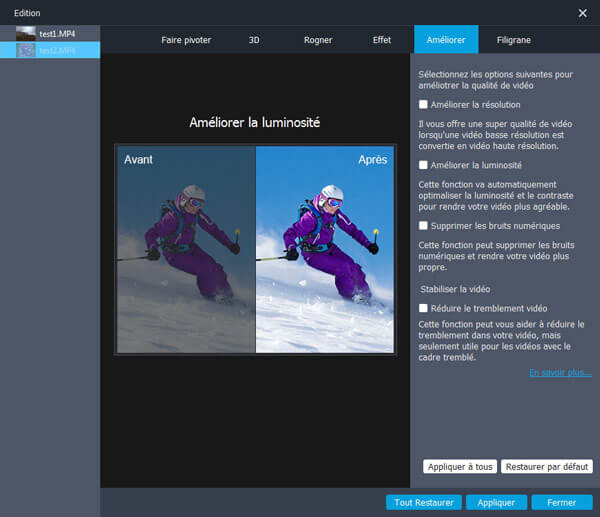Image resolution: width=600 pixels, height=517 pixels.
Task: Switch to the 3D tab
Action: (x=255, y=41)
